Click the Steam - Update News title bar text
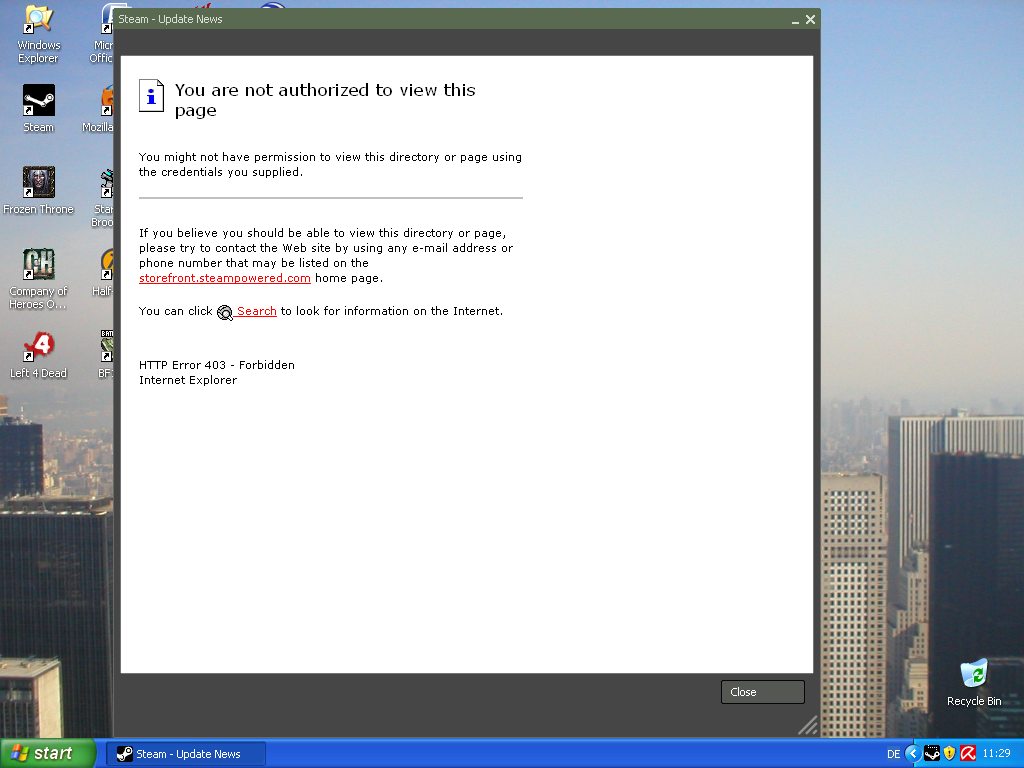Screen dimensions: 1024x768 point(170,20)
